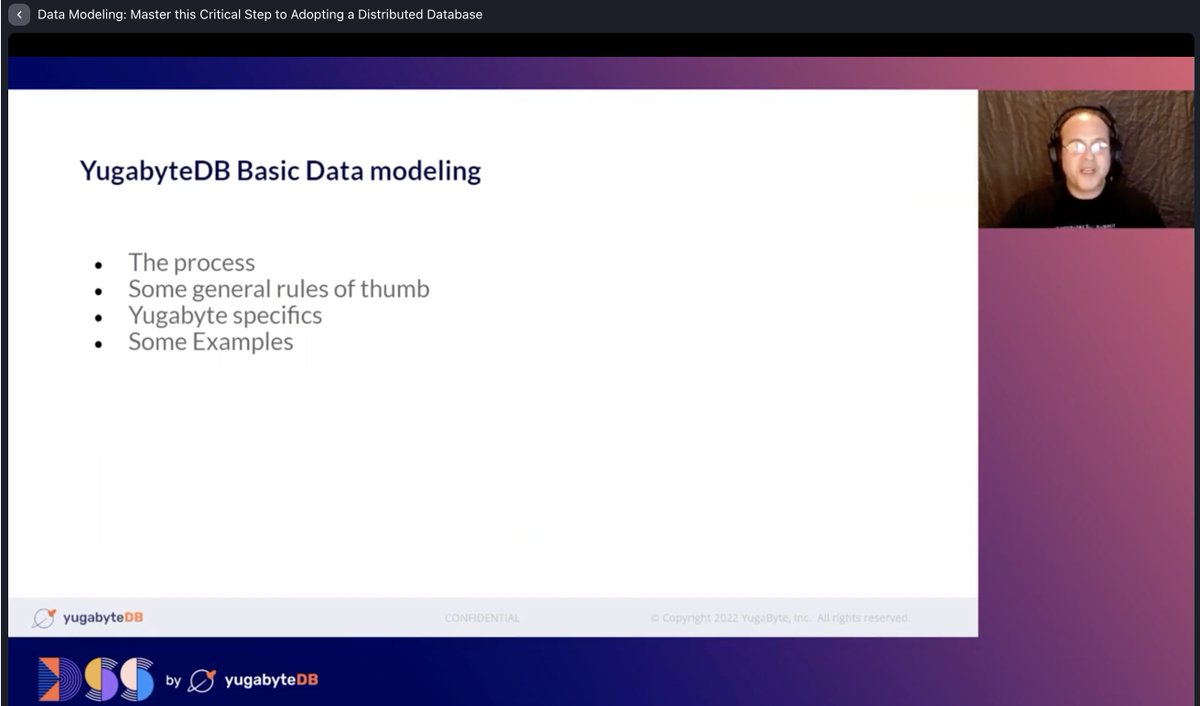Click the back arrow button

[19, 15]
